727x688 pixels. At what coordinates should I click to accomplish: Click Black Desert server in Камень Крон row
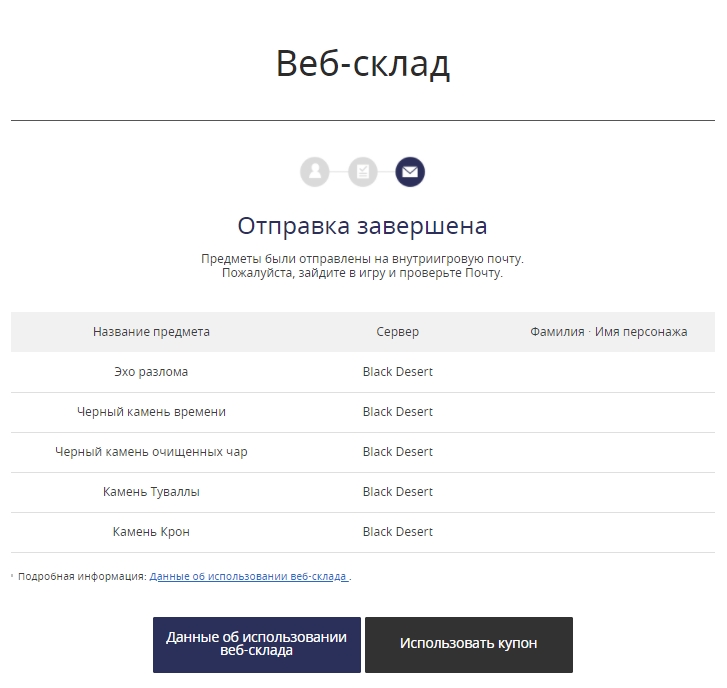397,532
